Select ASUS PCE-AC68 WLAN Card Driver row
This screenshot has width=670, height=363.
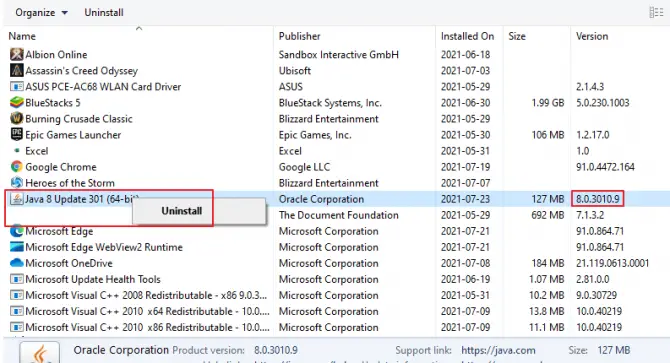coord(103,87)
